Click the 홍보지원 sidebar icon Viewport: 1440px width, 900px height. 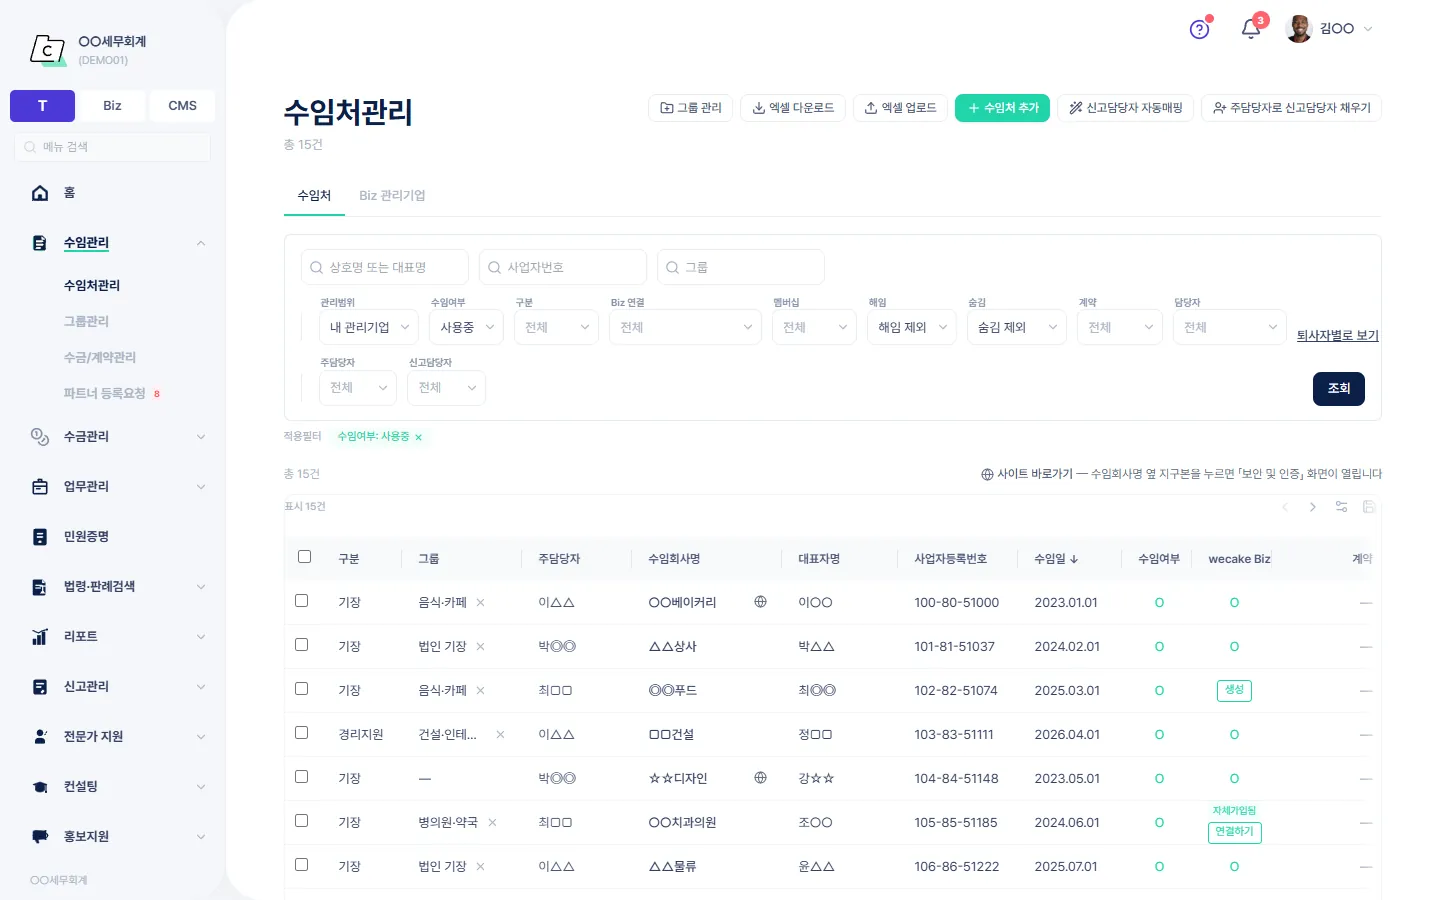pos(40,837)
